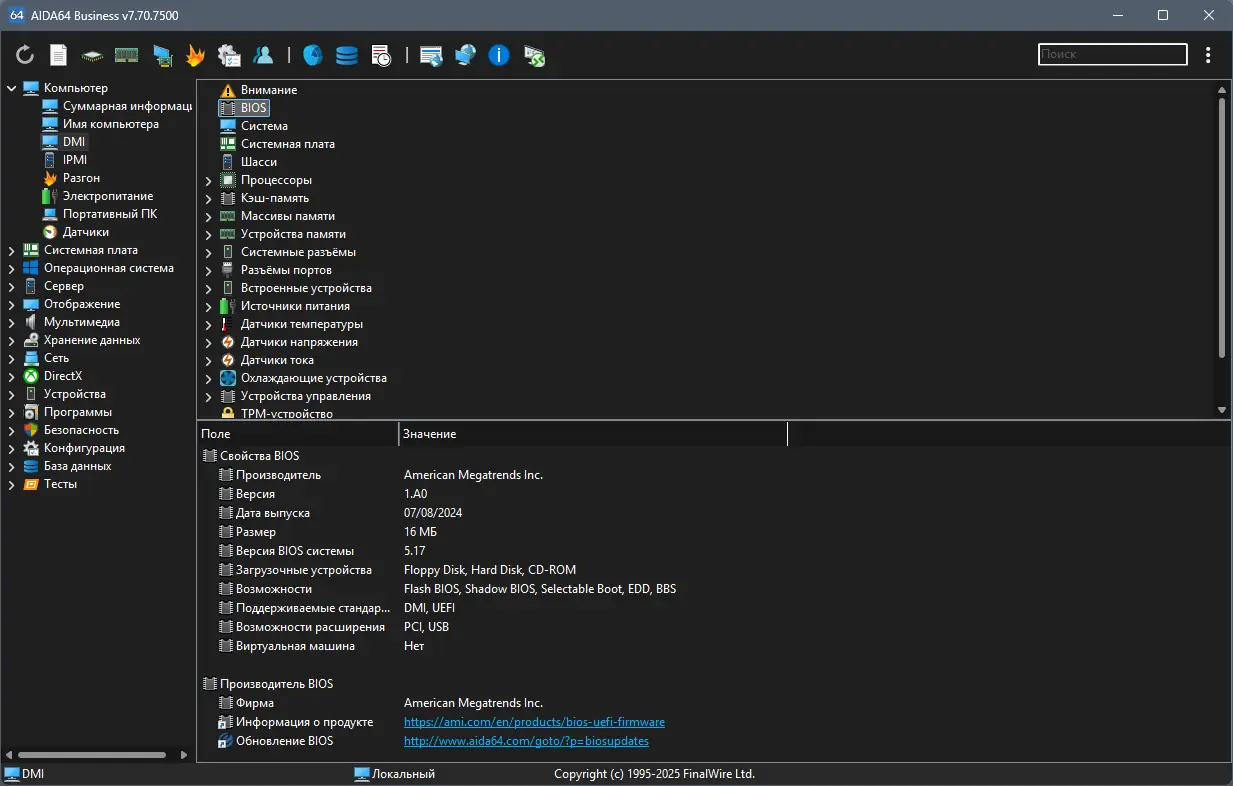This screenshot has width=1233, height=786.
Task: Expand the Мультимедиа sidebar node
Action: 11,322
